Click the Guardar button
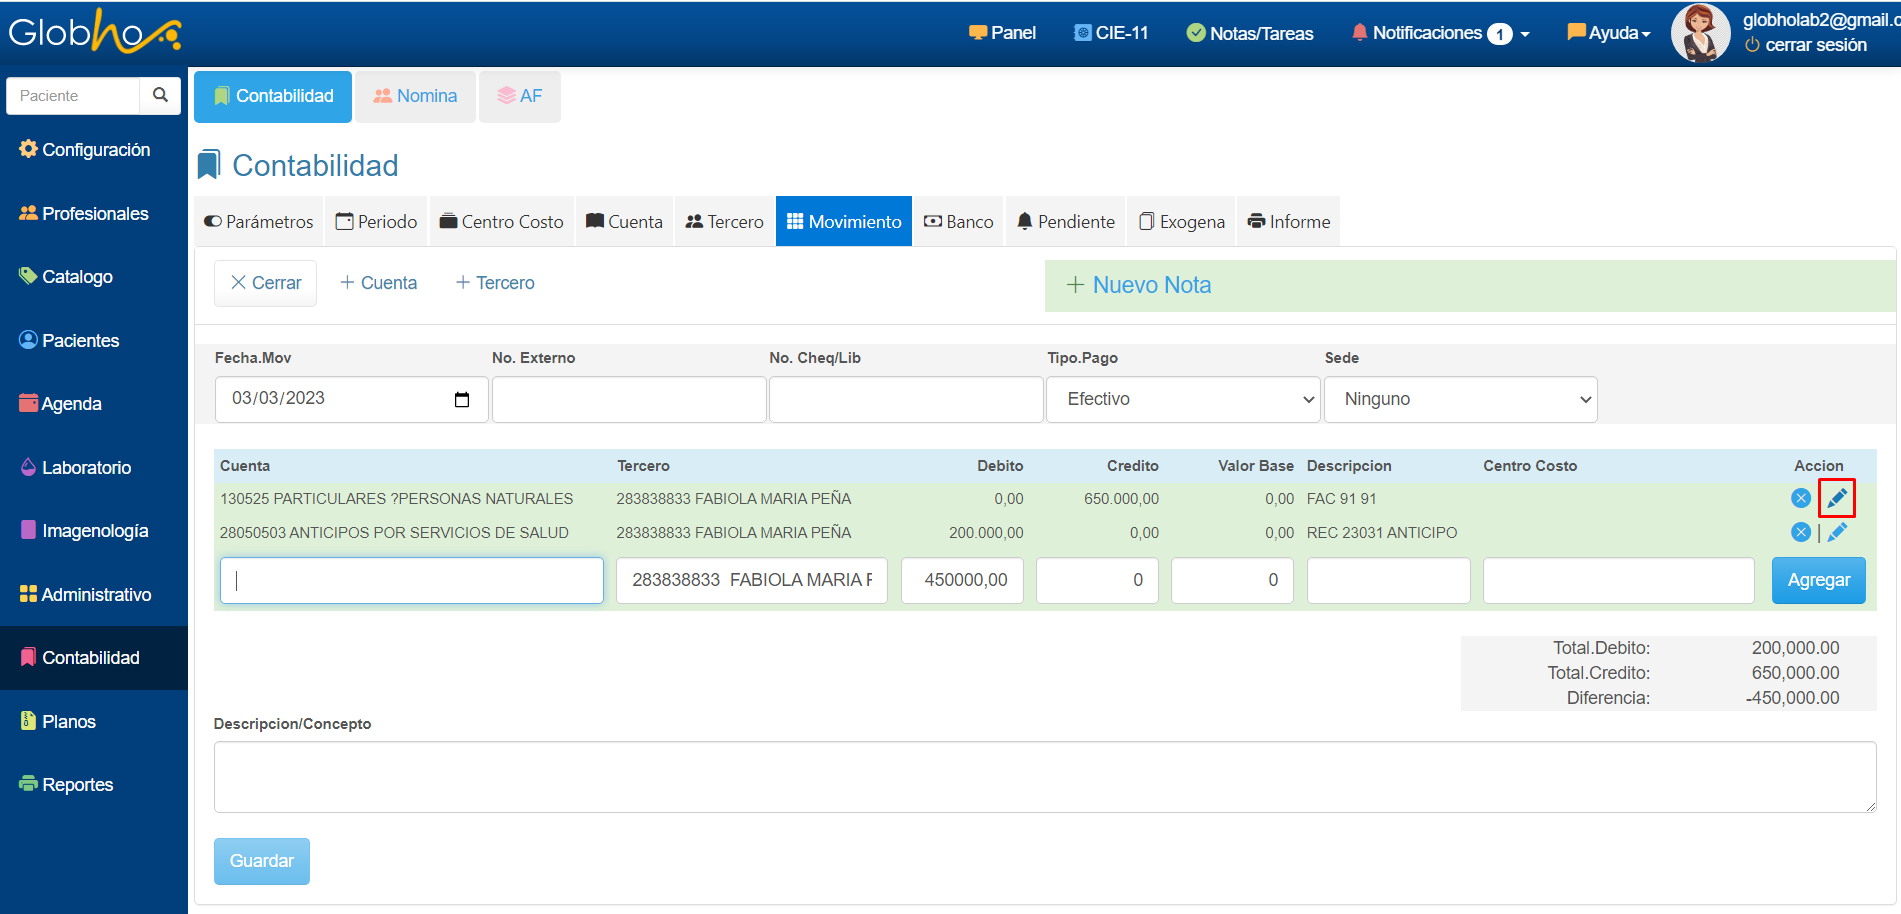1901x914 pixels. click(261, 861)
